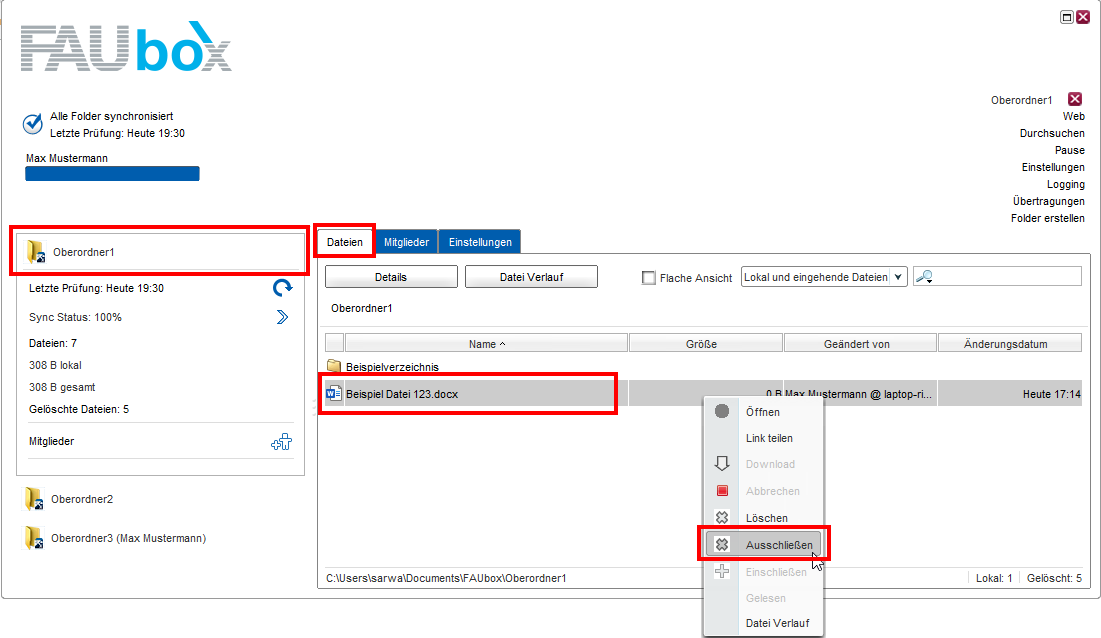
Task: Open the top-right Einstellungen link
Action: (x=1053, y=167)
